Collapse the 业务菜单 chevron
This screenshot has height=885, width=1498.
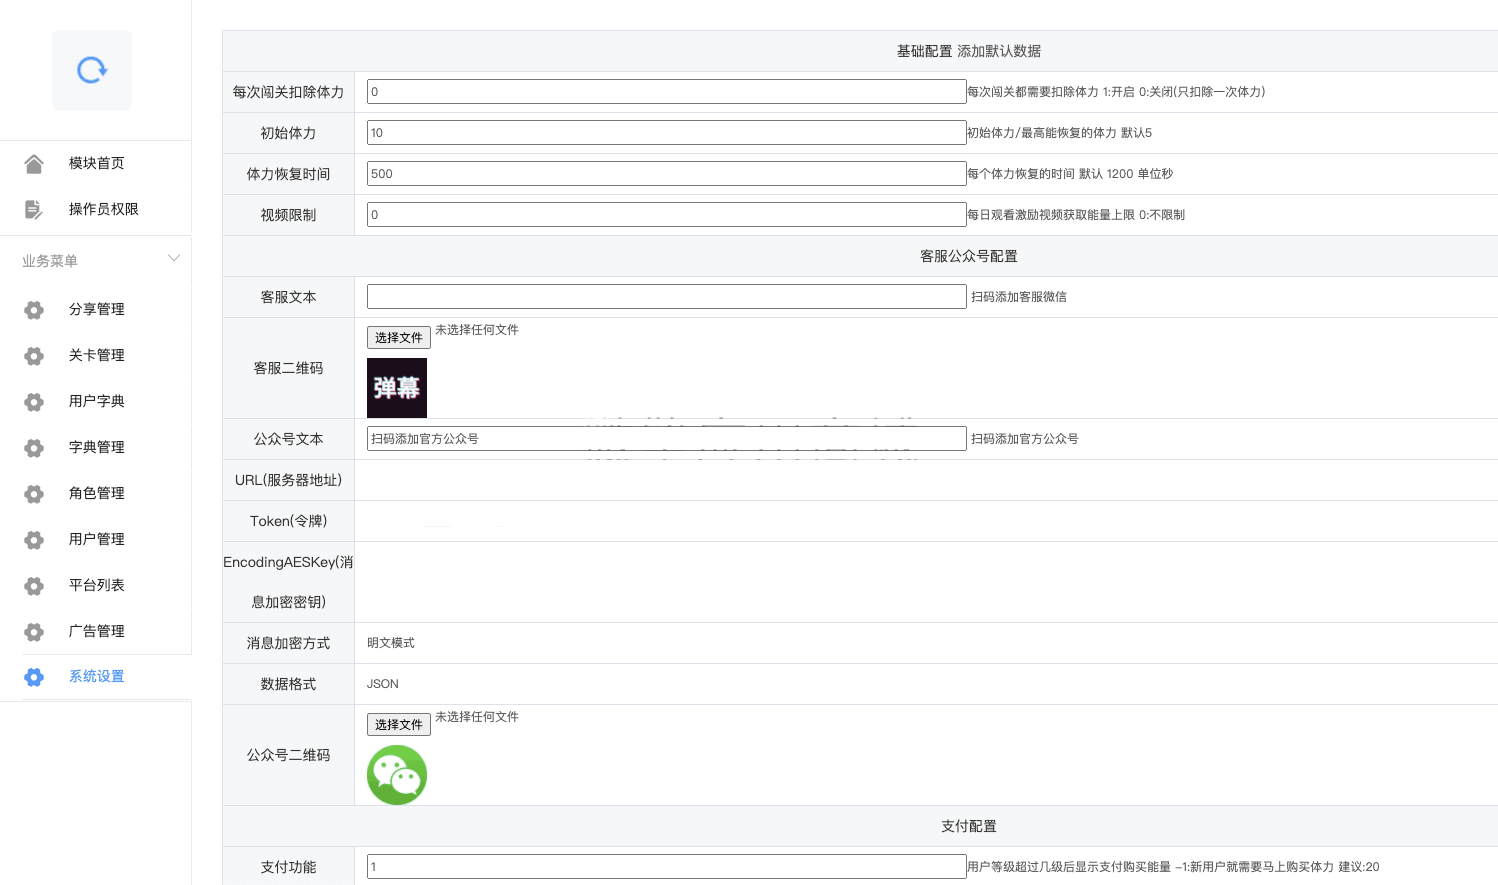pyautogui.click(x=174, y=258)
